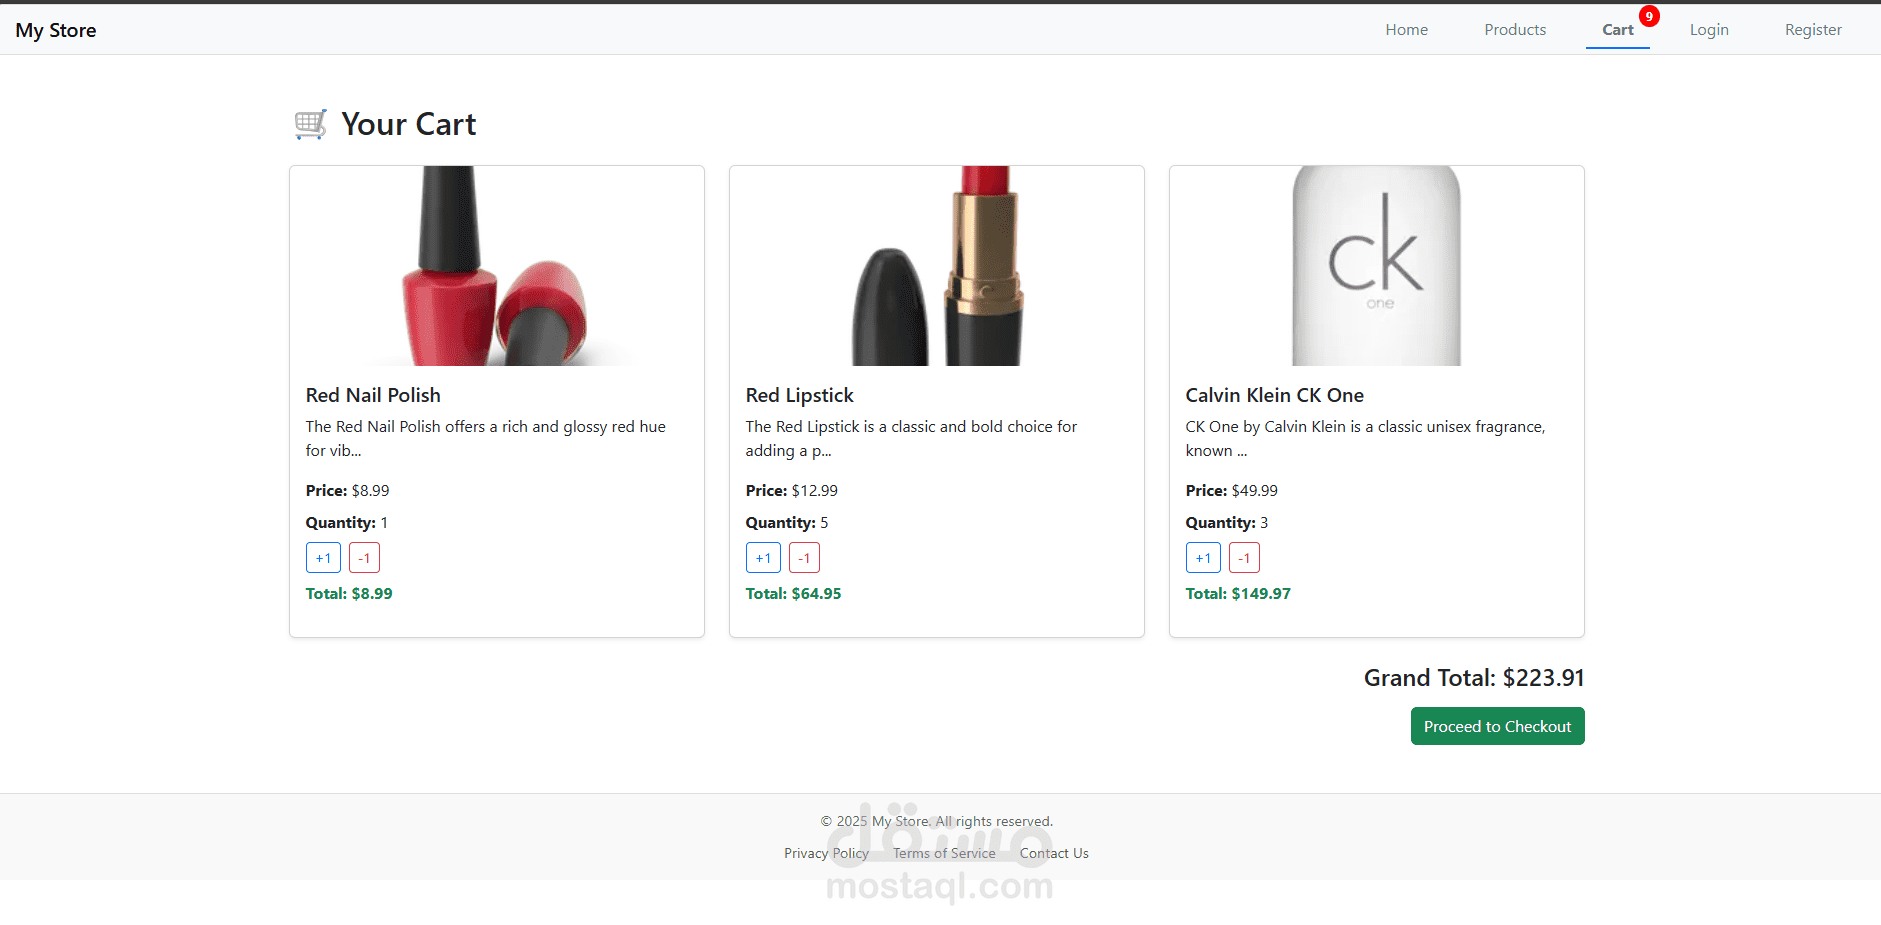Screen dimensions: 1881x925
Task: Increase Red Lipstick quantity by one
Action: click(x=763, y=558)
